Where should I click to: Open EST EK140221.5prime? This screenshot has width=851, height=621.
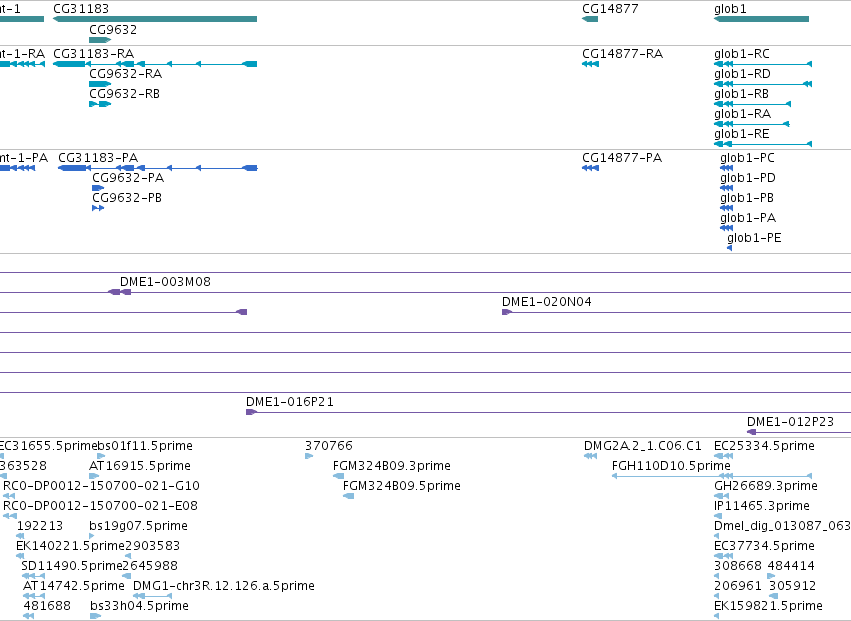click(71, 546)
